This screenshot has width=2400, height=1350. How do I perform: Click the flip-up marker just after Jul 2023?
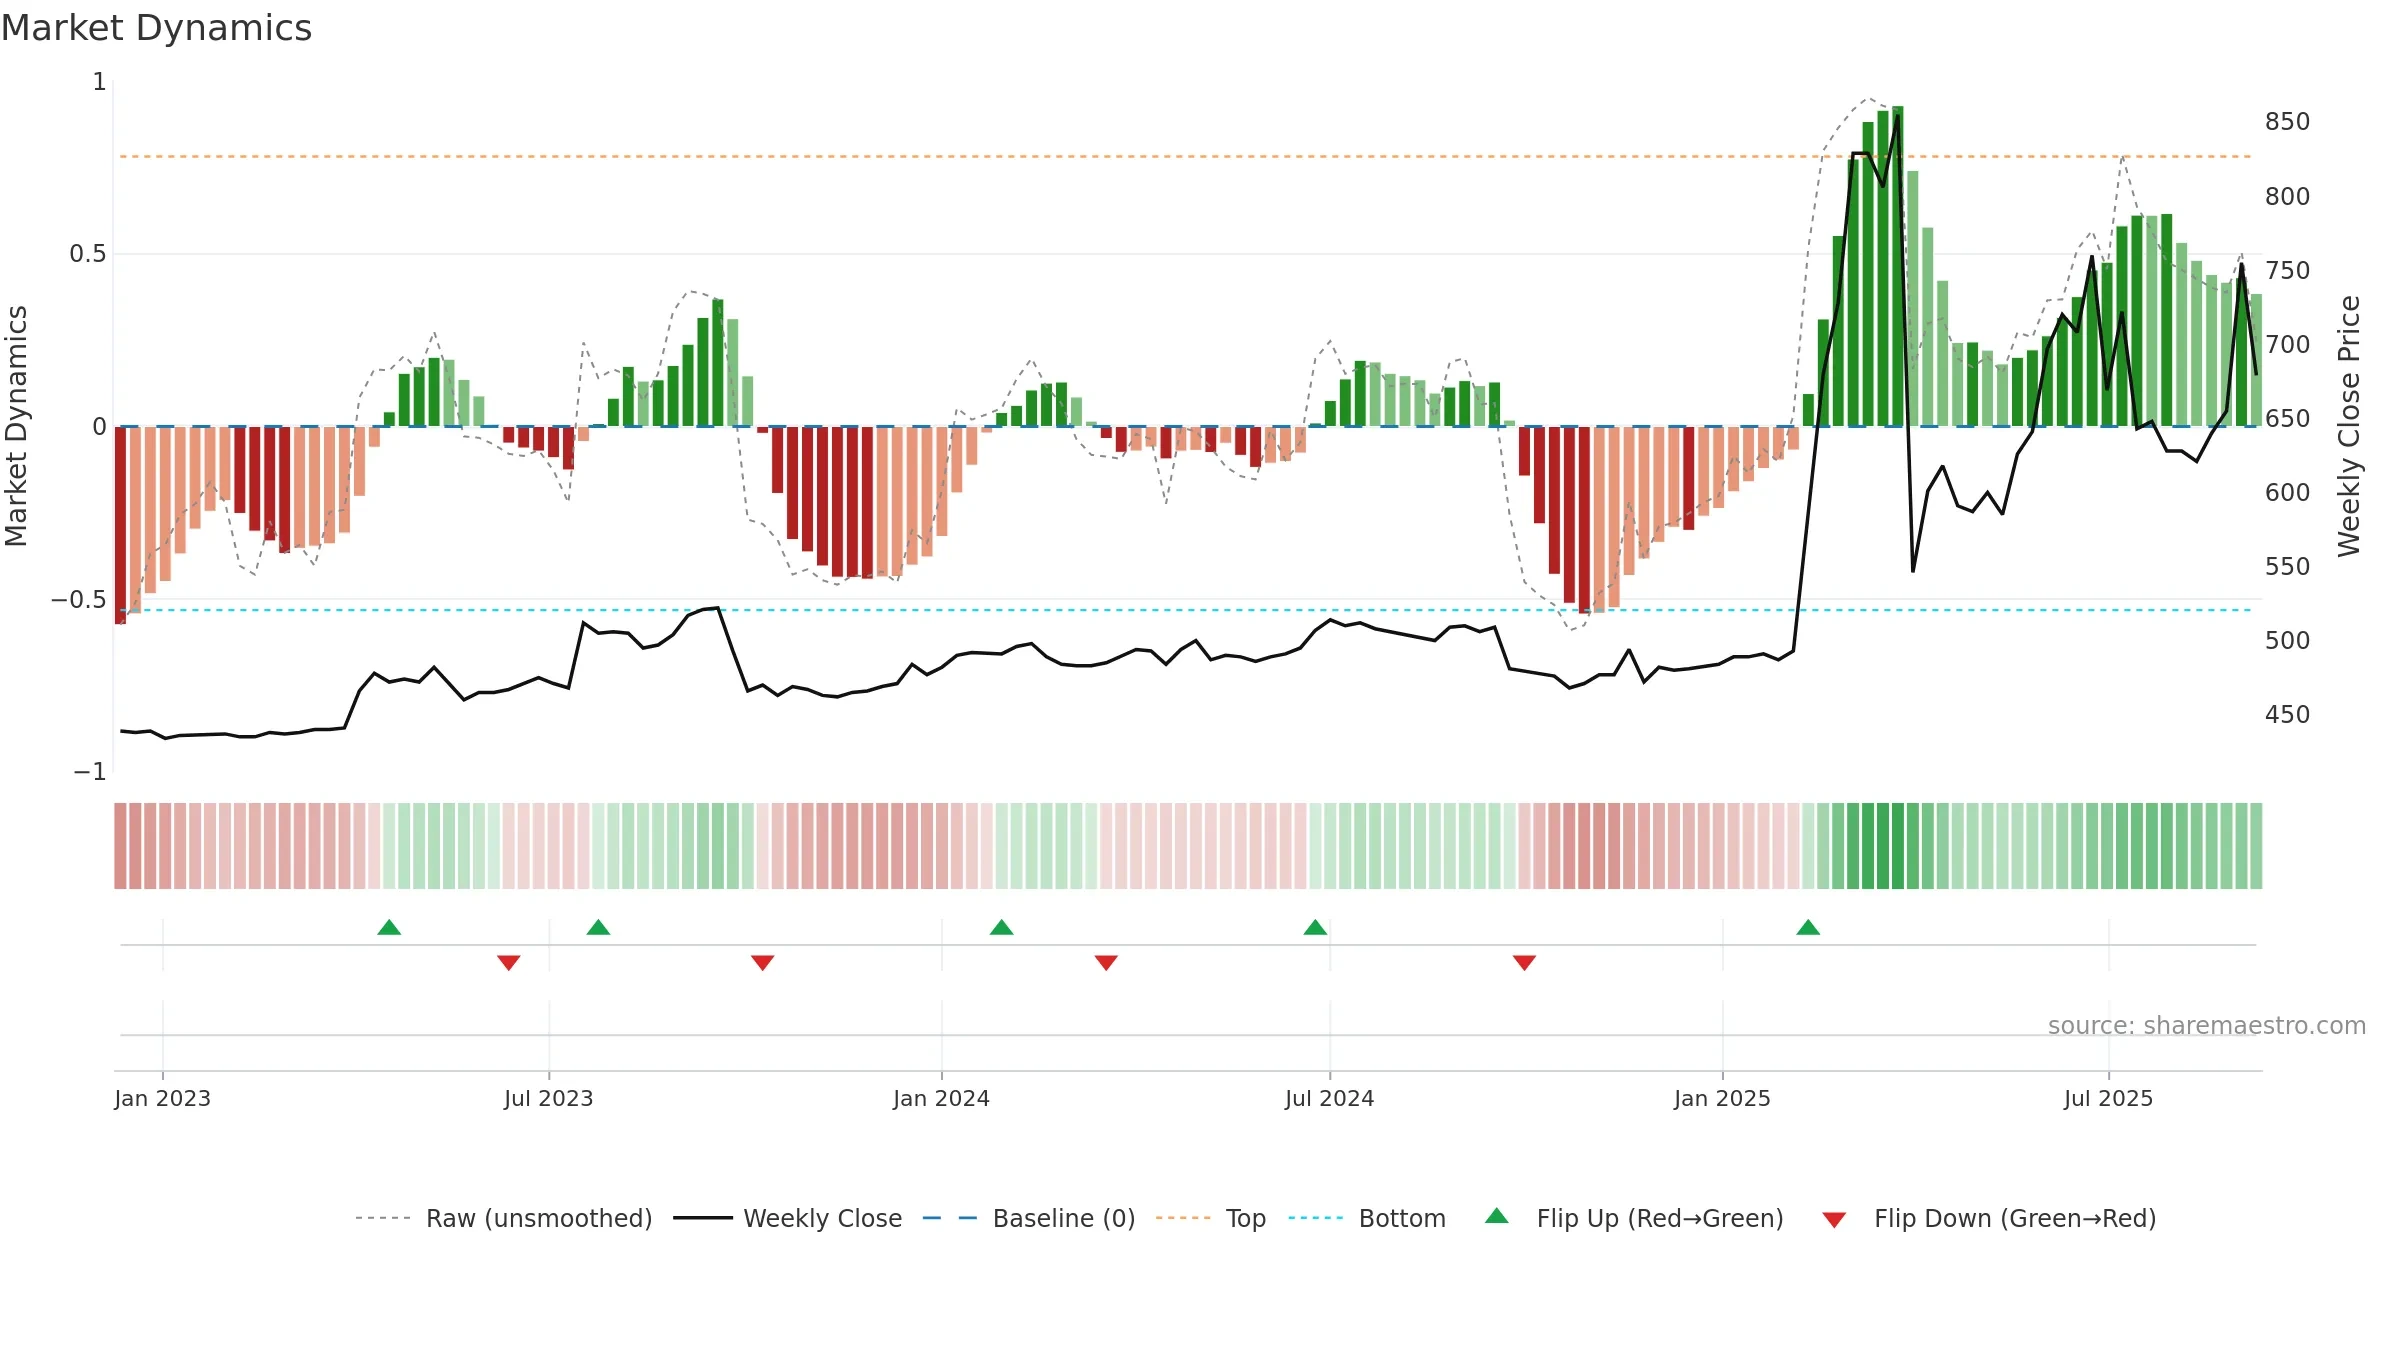coord(598,927)
